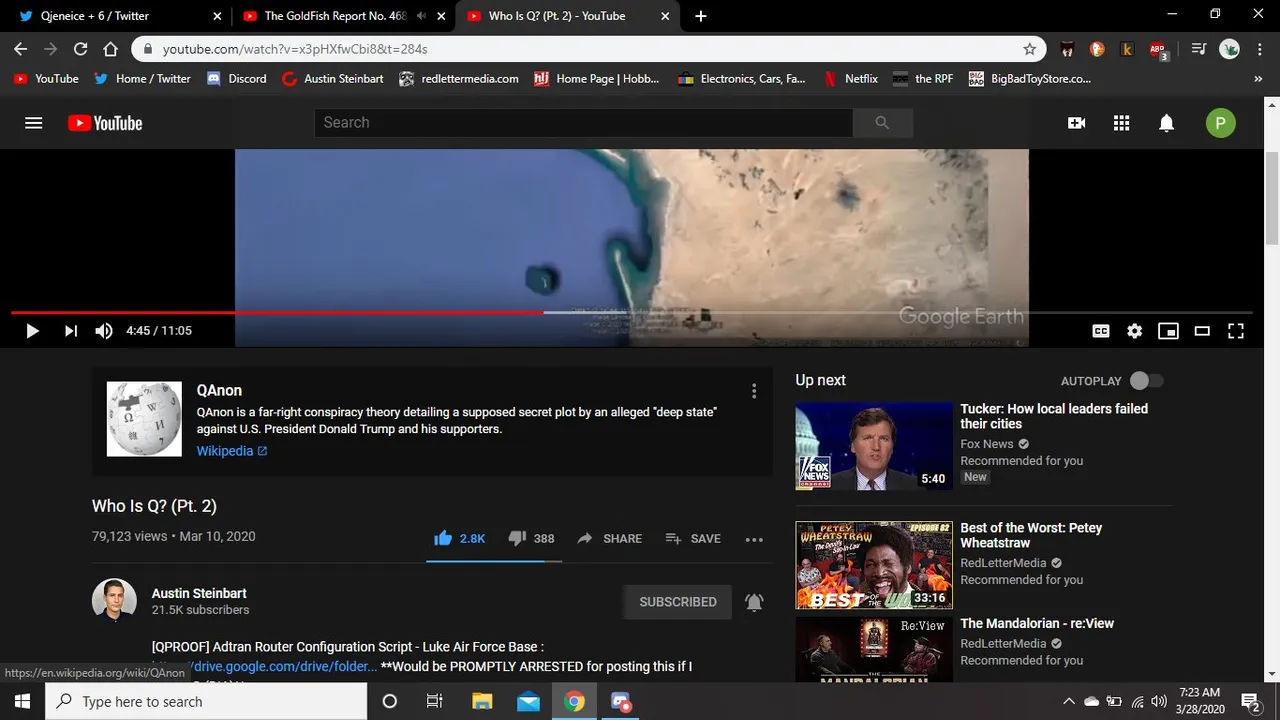Viewport: 1280px width, 720px height.
Task: Click the Windows Start button
Action: click(x=22, y=701)
